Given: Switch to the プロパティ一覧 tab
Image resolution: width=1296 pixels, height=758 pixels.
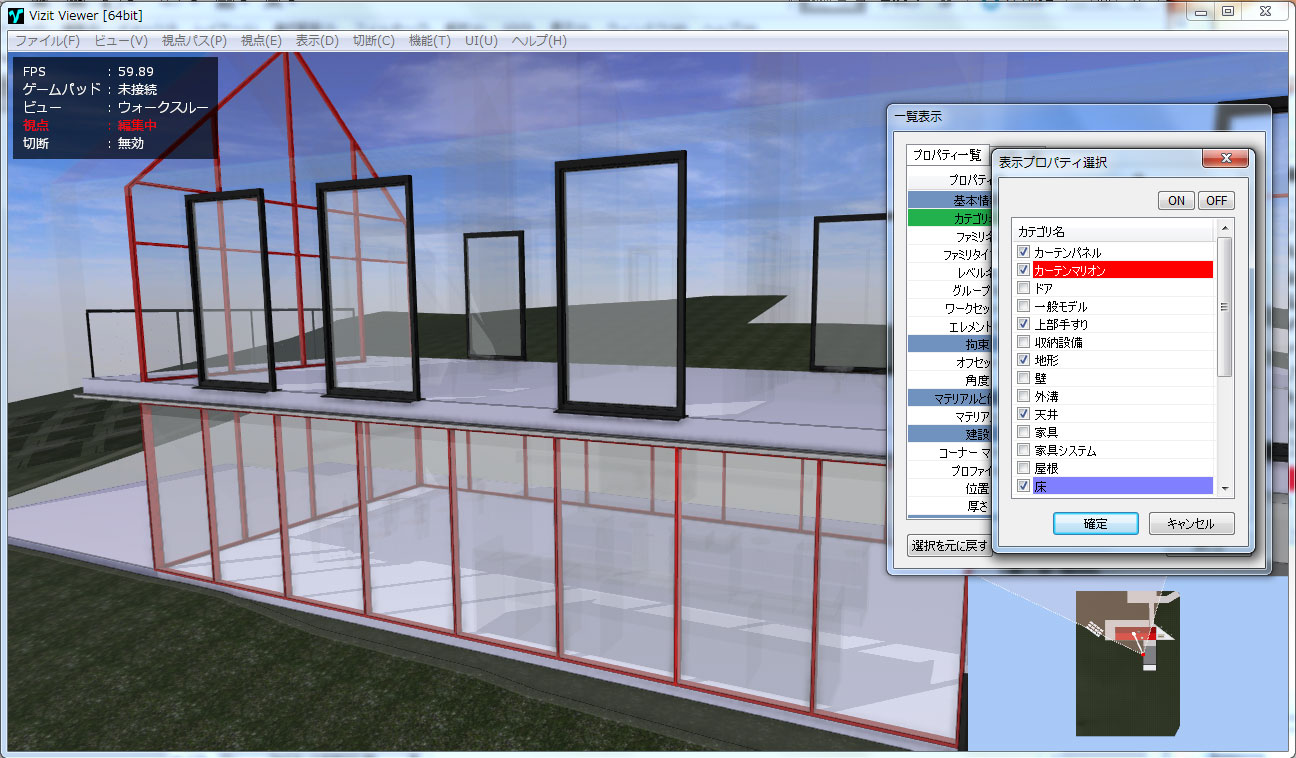Looking at the screenshot, I should click(x=946, y=155).
